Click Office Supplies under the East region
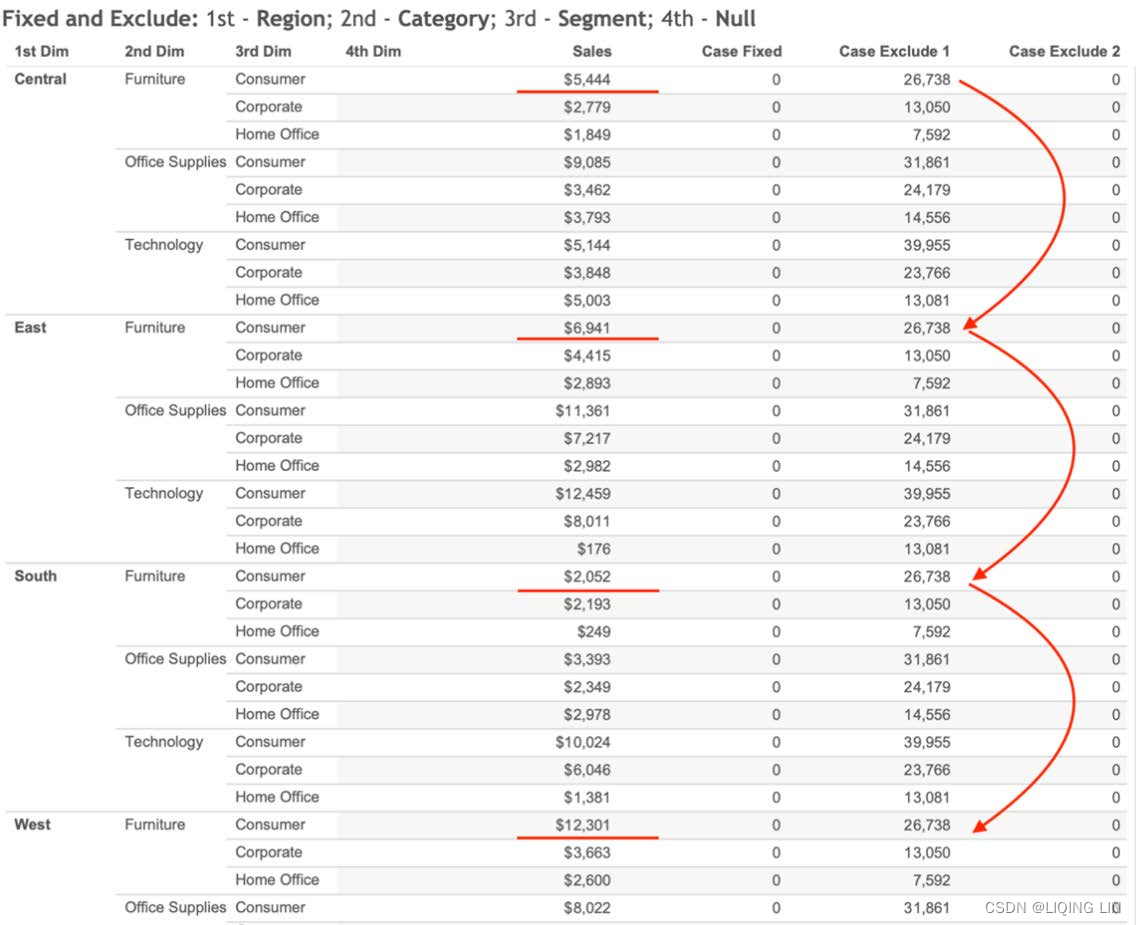1136x925 pixels. coord(175,410)
